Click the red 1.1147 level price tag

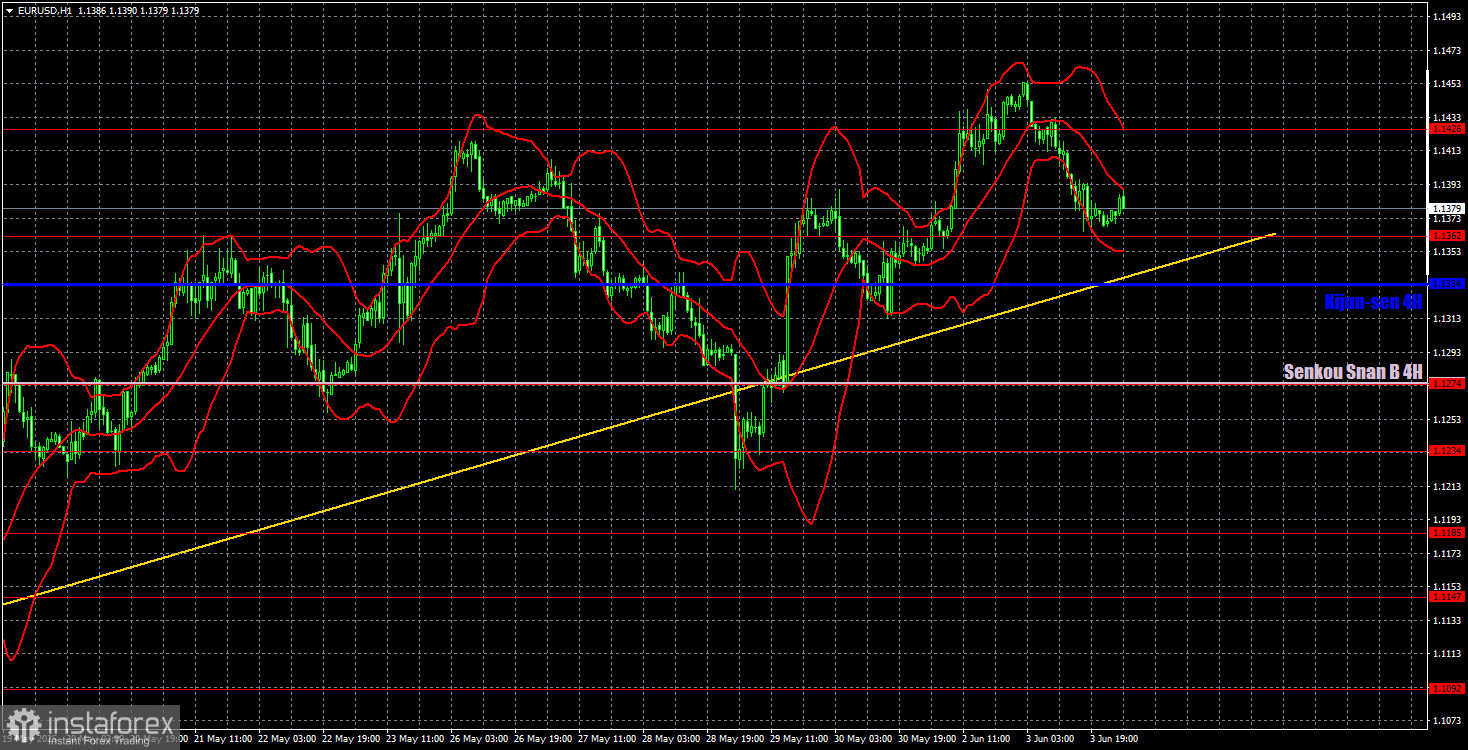[1448, 596]
